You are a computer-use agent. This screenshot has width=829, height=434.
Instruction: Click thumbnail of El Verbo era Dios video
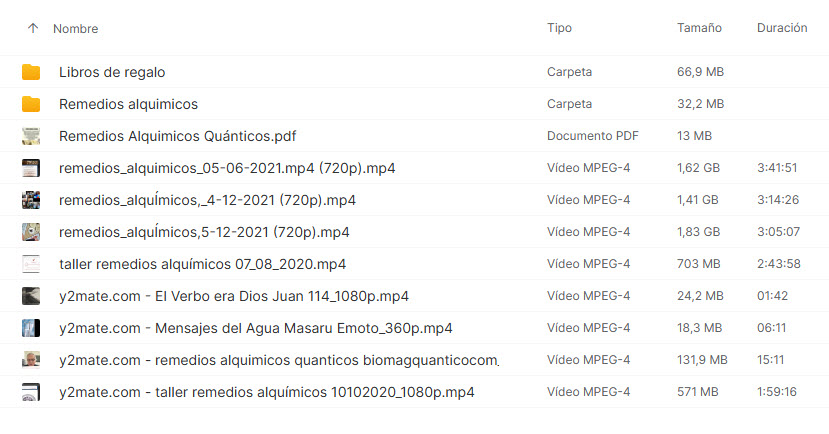(x=31, y=296)
